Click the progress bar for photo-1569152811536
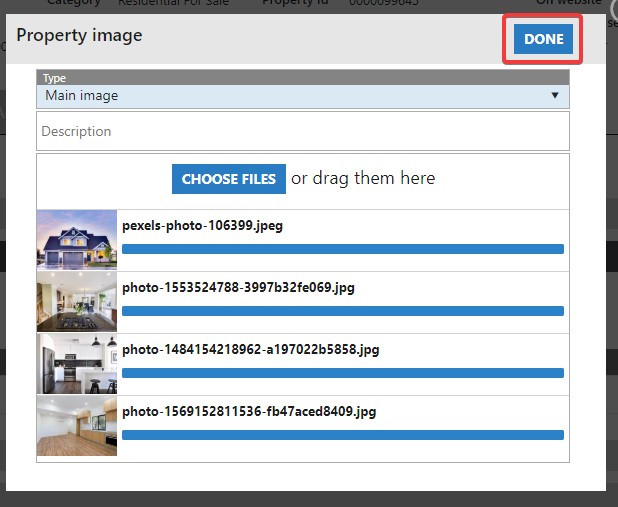 (342, 435)
